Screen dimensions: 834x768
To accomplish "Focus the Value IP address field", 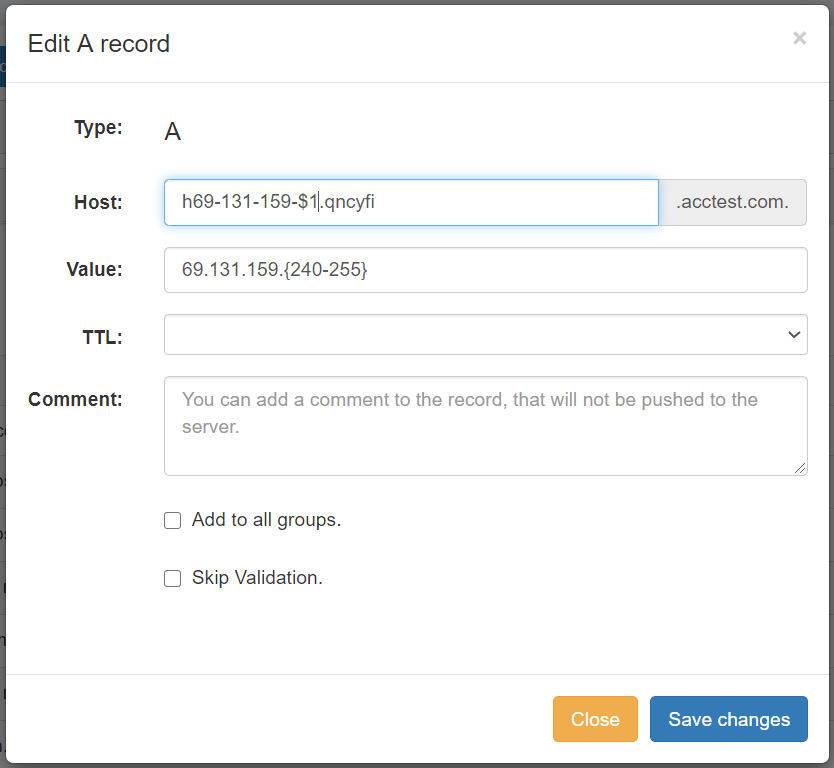I will pyautogui.click(x=485, y=270).
